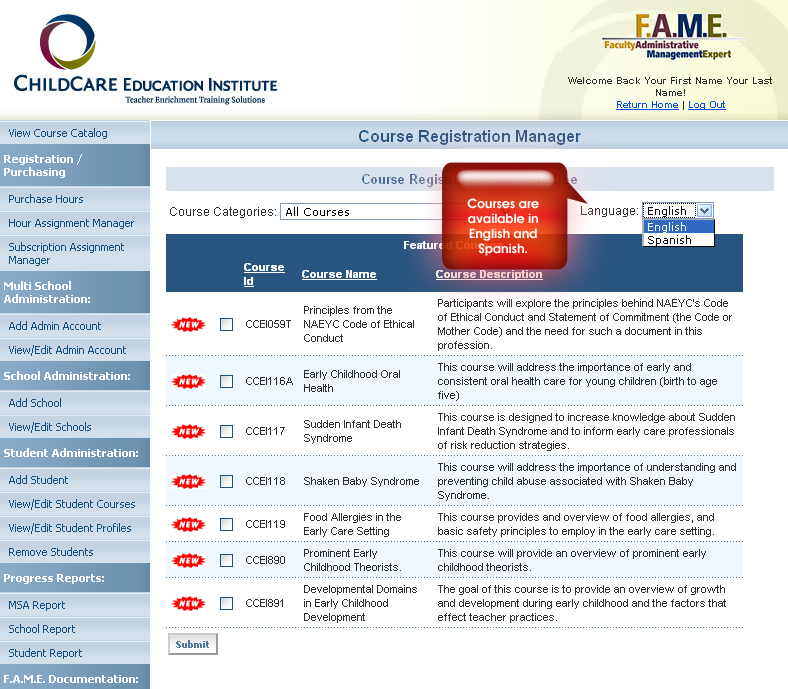Click the Registration / Purchasing section header

point(75,165)
